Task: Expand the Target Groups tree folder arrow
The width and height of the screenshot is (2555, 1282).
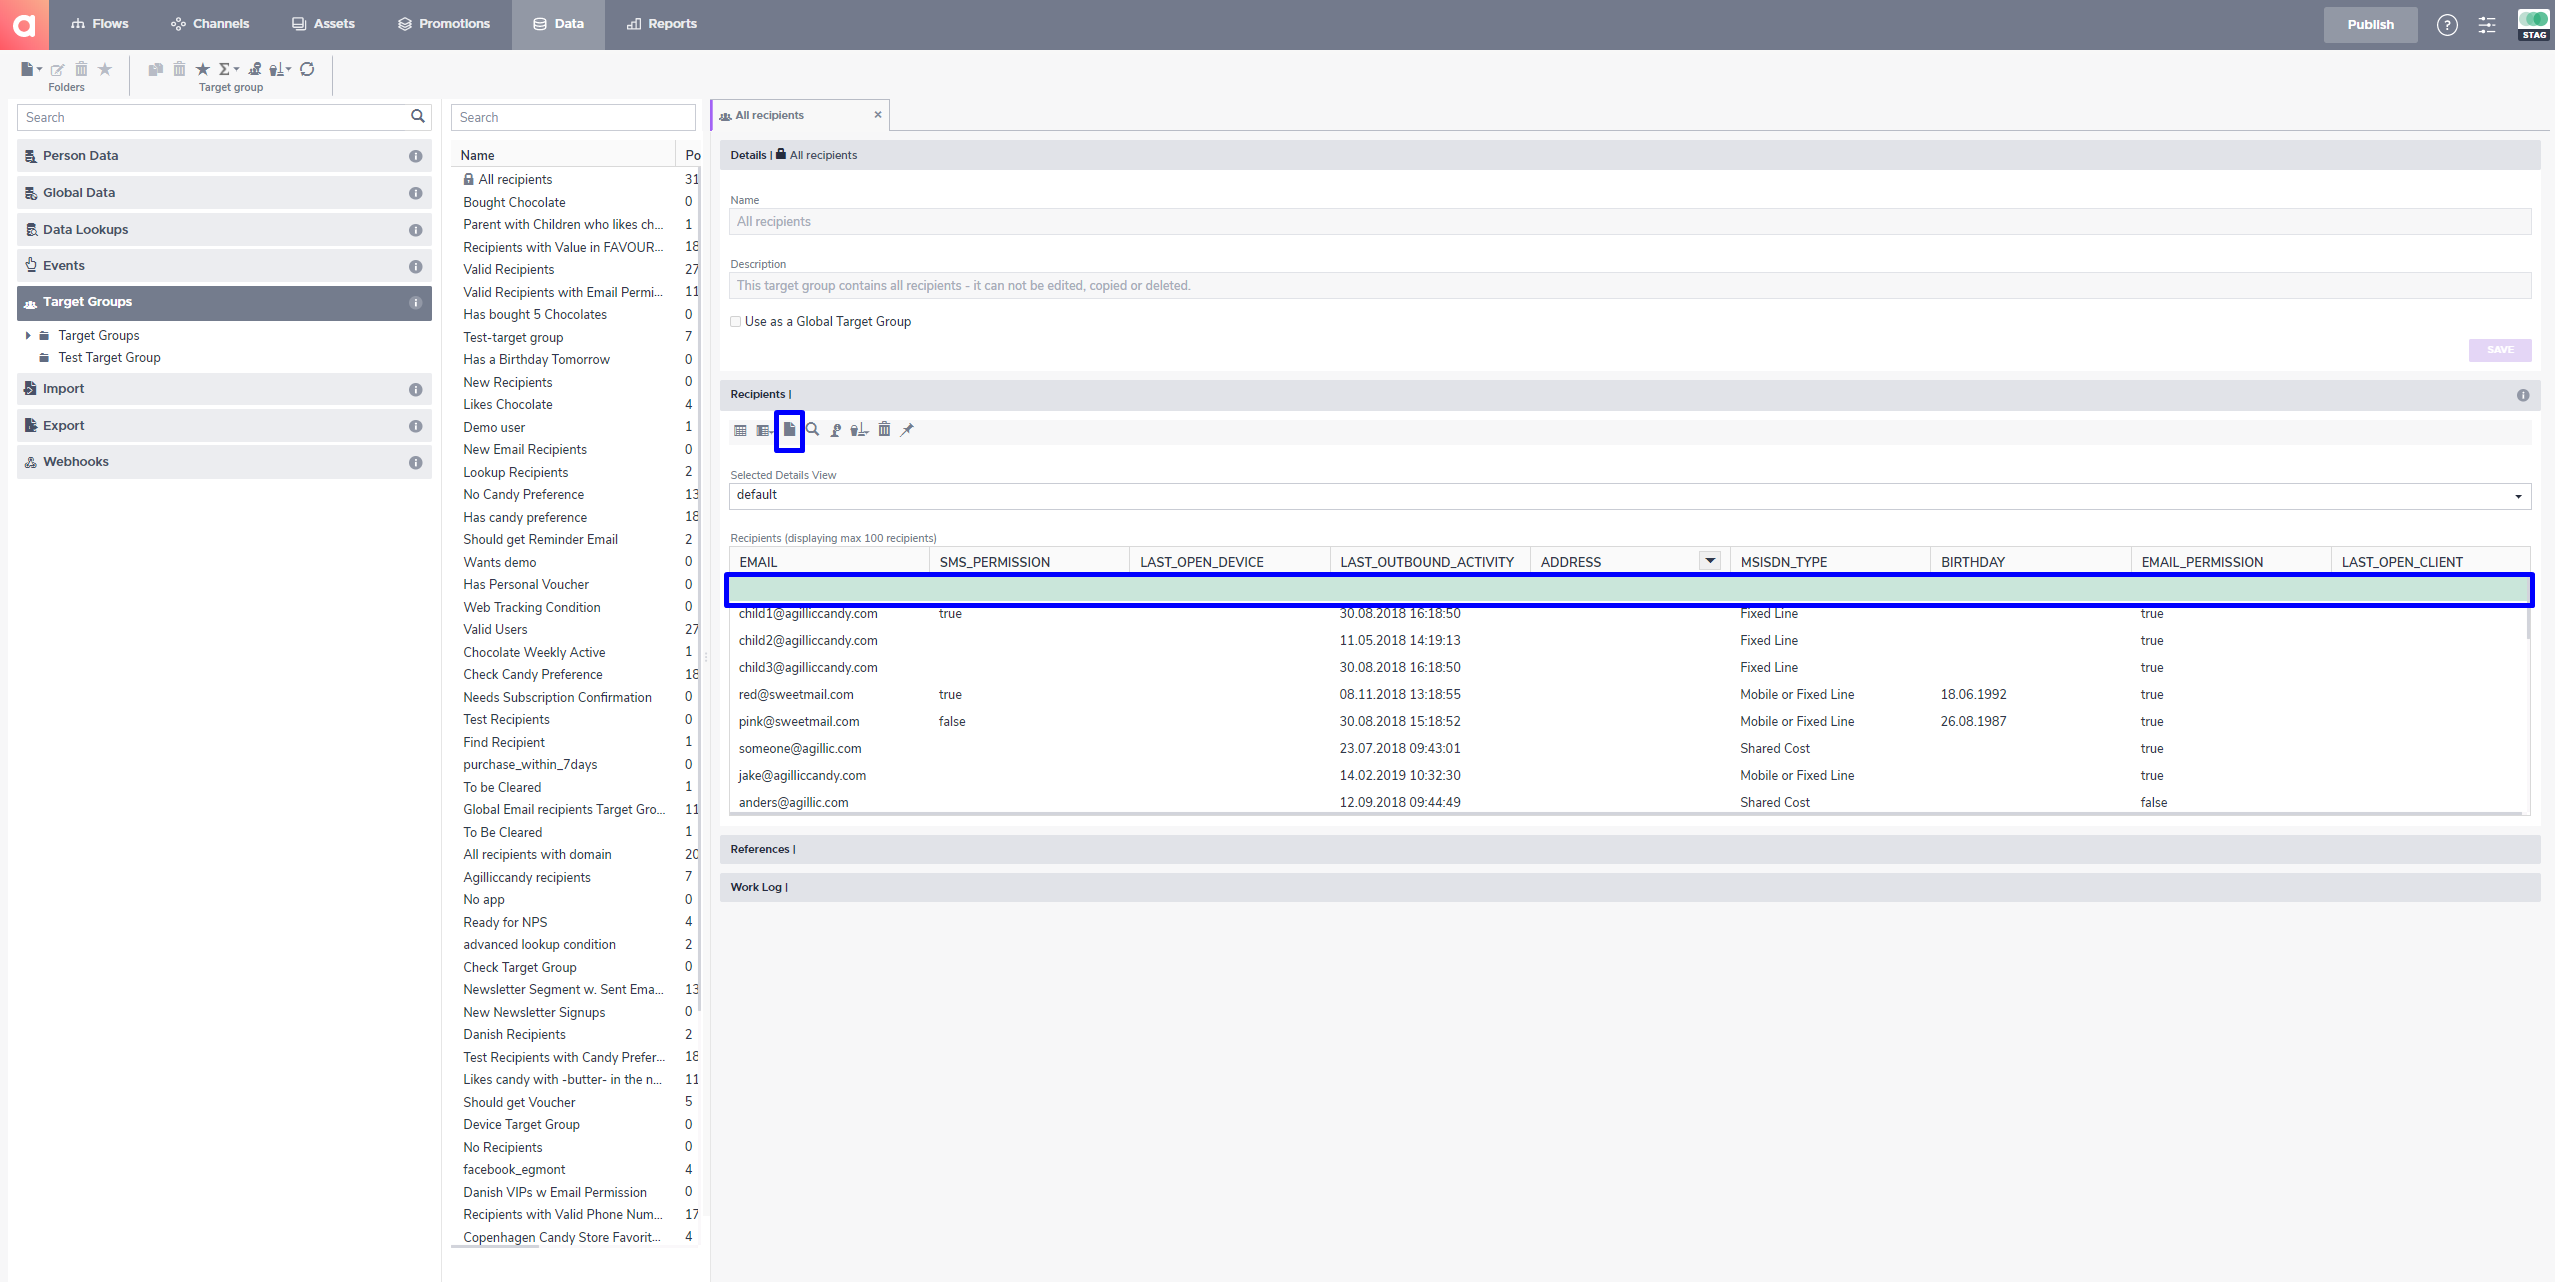Action: [x=27, y=336]
